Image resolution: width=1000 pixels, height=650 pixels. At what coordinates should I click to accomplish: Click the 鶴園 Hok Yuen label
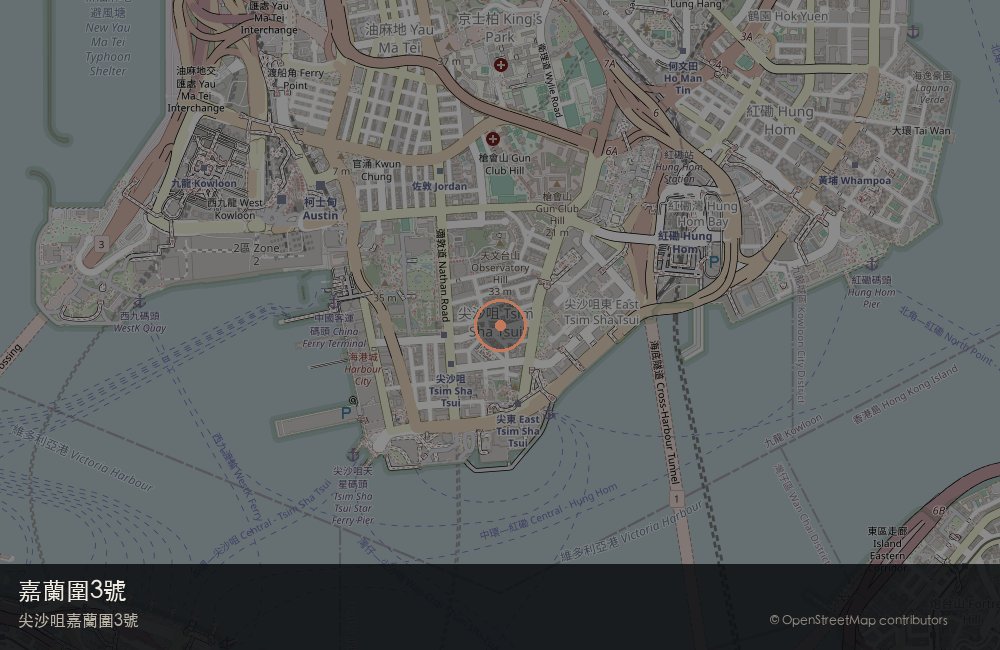click(788, 17)
